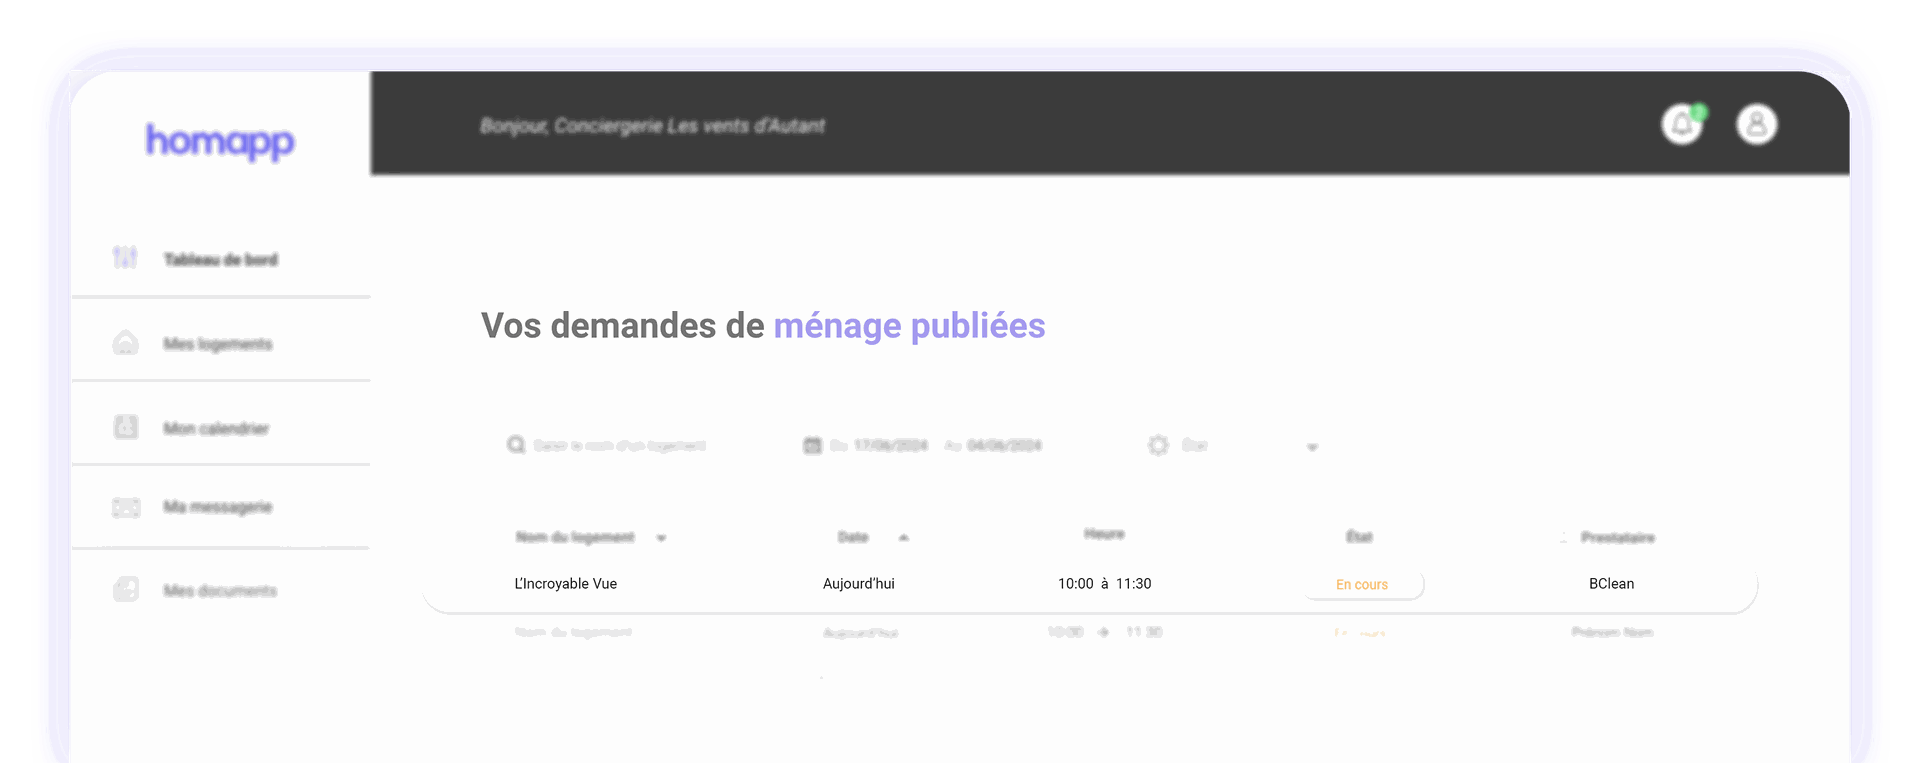The height and width of the screenshot is (763, 1920).
Task: Click the Ma messagerie envelope icon
Action: pyautogui.click(x=126, y=507)
